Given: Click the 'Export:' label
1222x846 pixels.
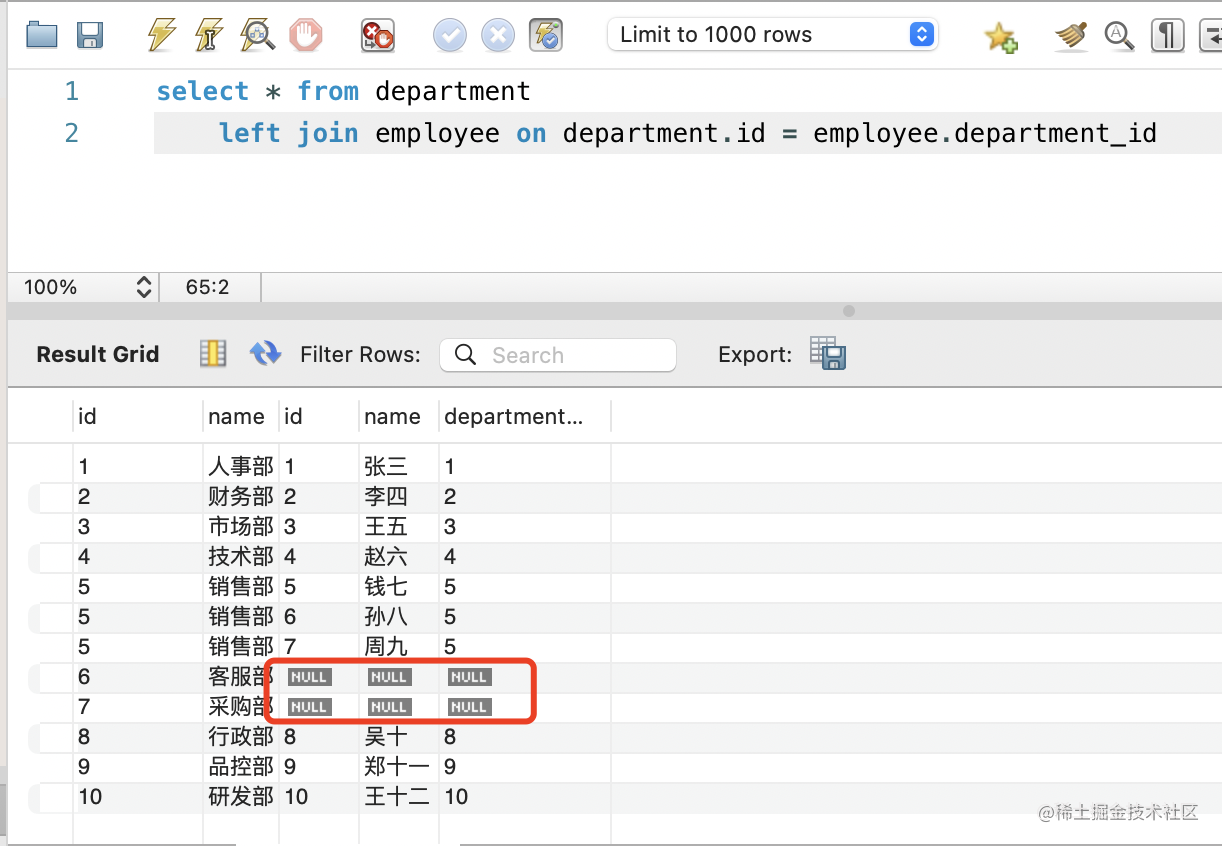Looking at the screenshot, I should click(755, 355).
